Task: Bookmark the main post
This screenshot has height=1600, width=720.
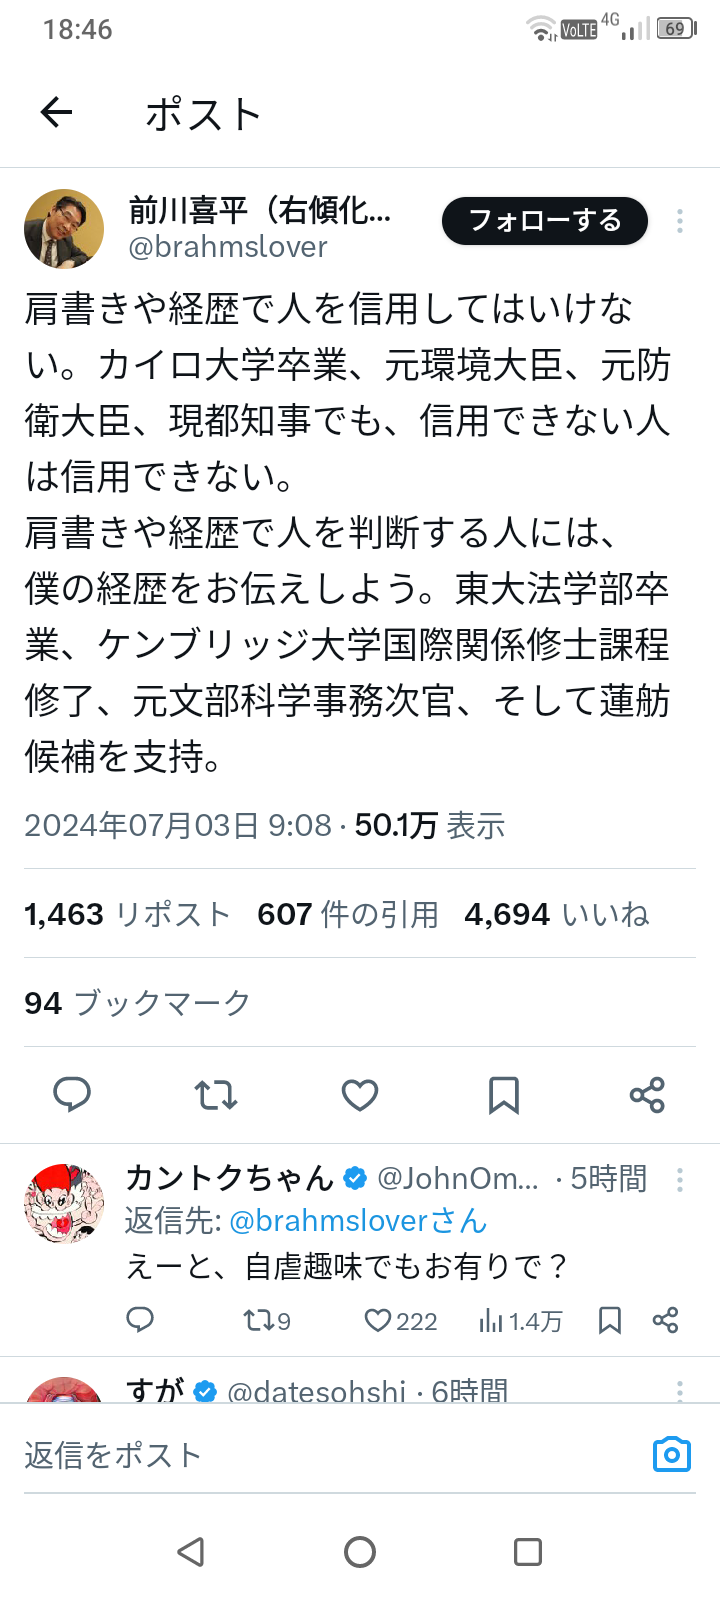Action: (x=504, y=1095)
